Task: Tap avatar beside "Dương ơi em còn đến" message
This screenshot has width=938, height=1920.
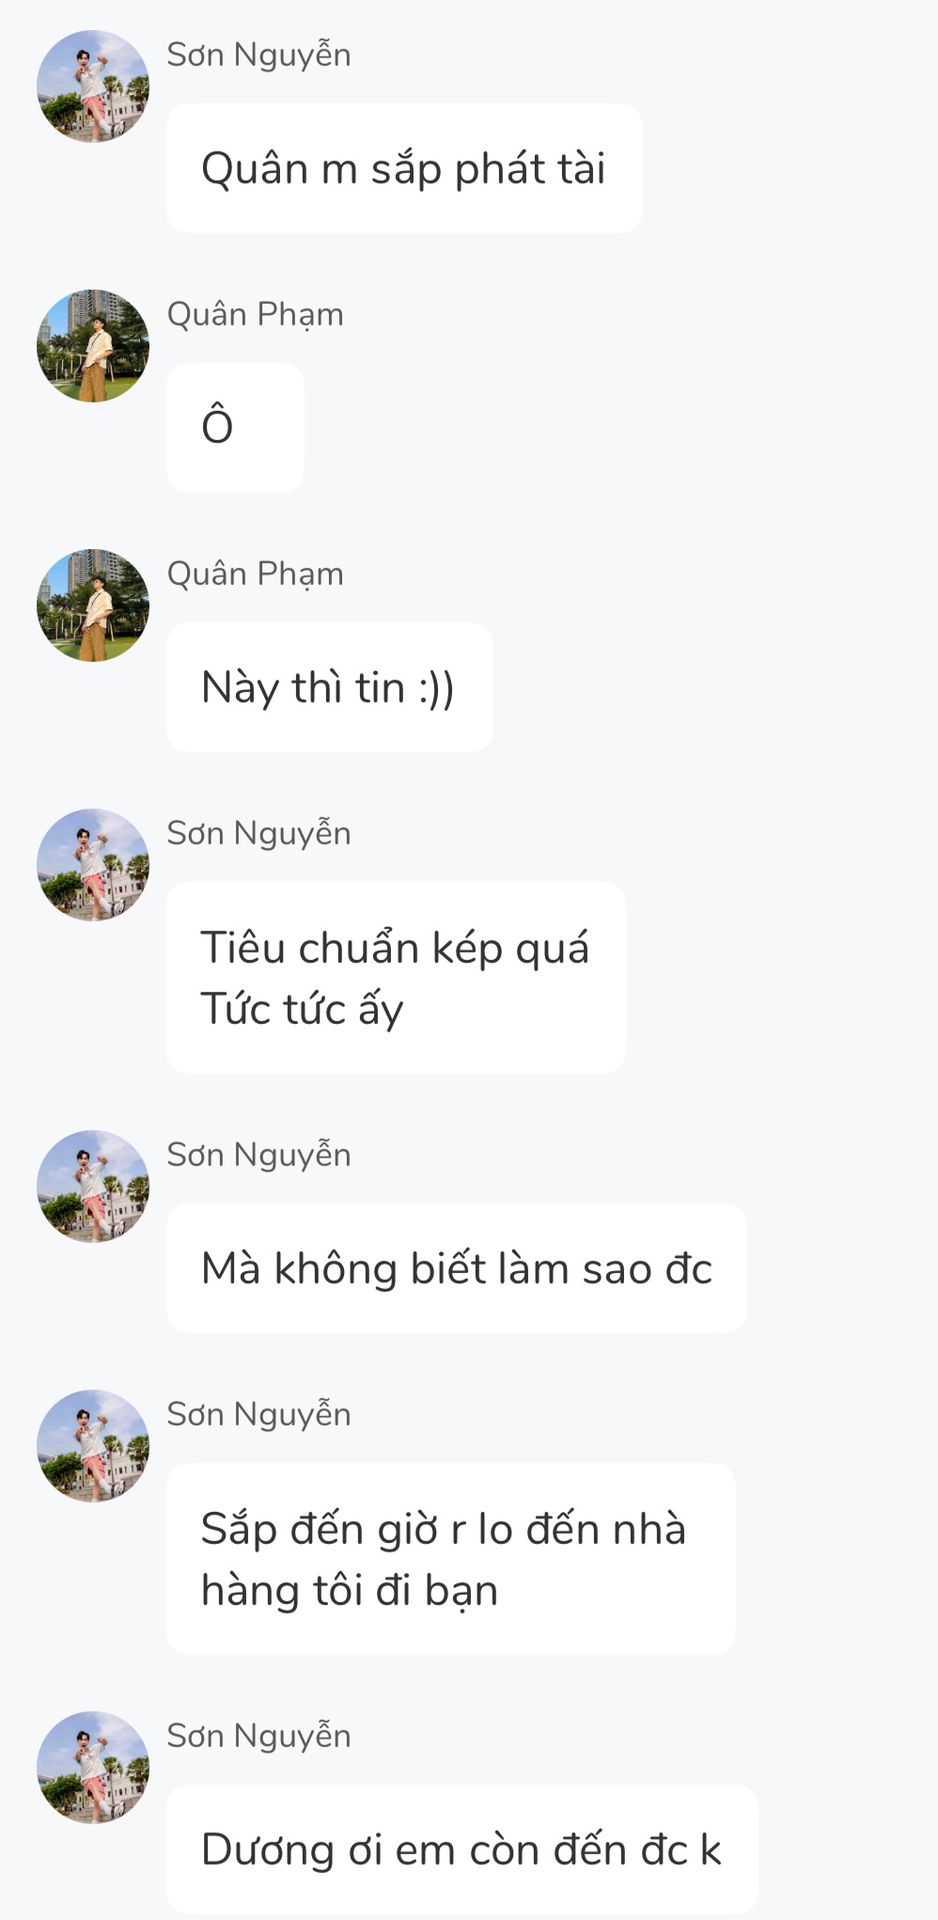Action: point(93,1767)
